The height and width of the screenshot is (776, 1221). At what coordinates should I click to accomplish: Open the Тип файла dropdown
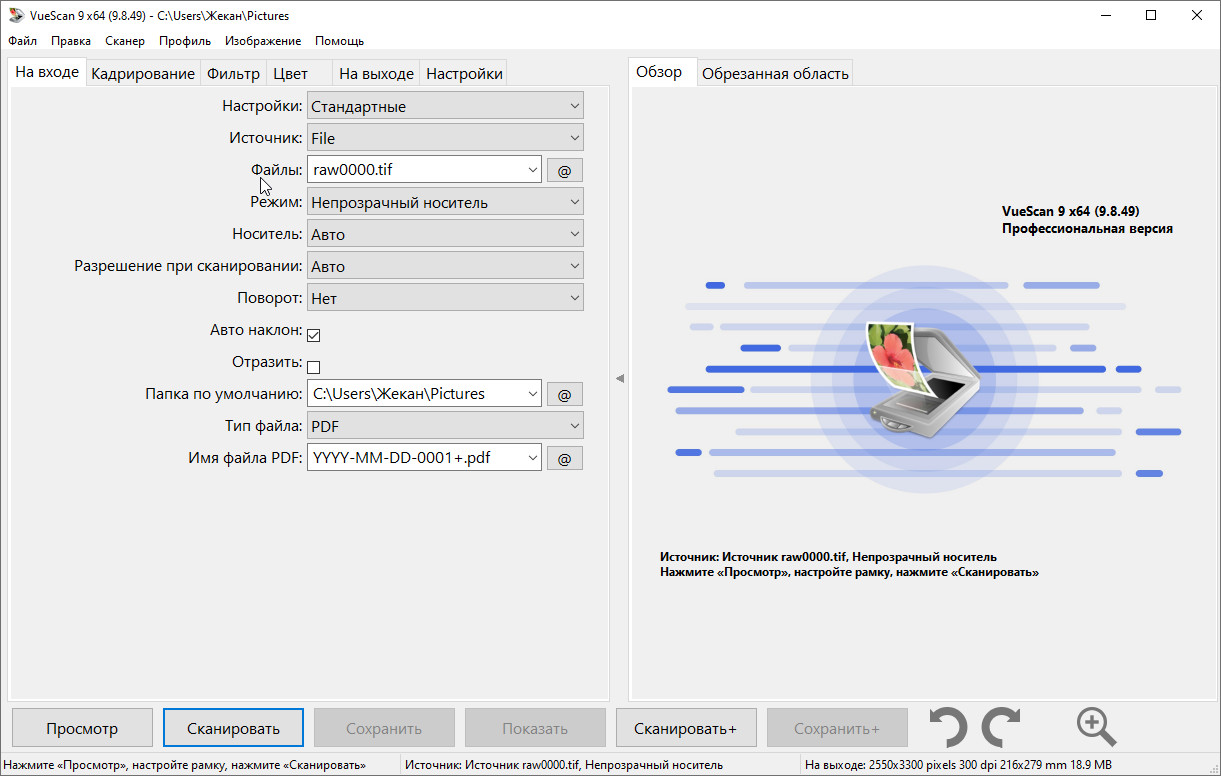coord(445,427)
